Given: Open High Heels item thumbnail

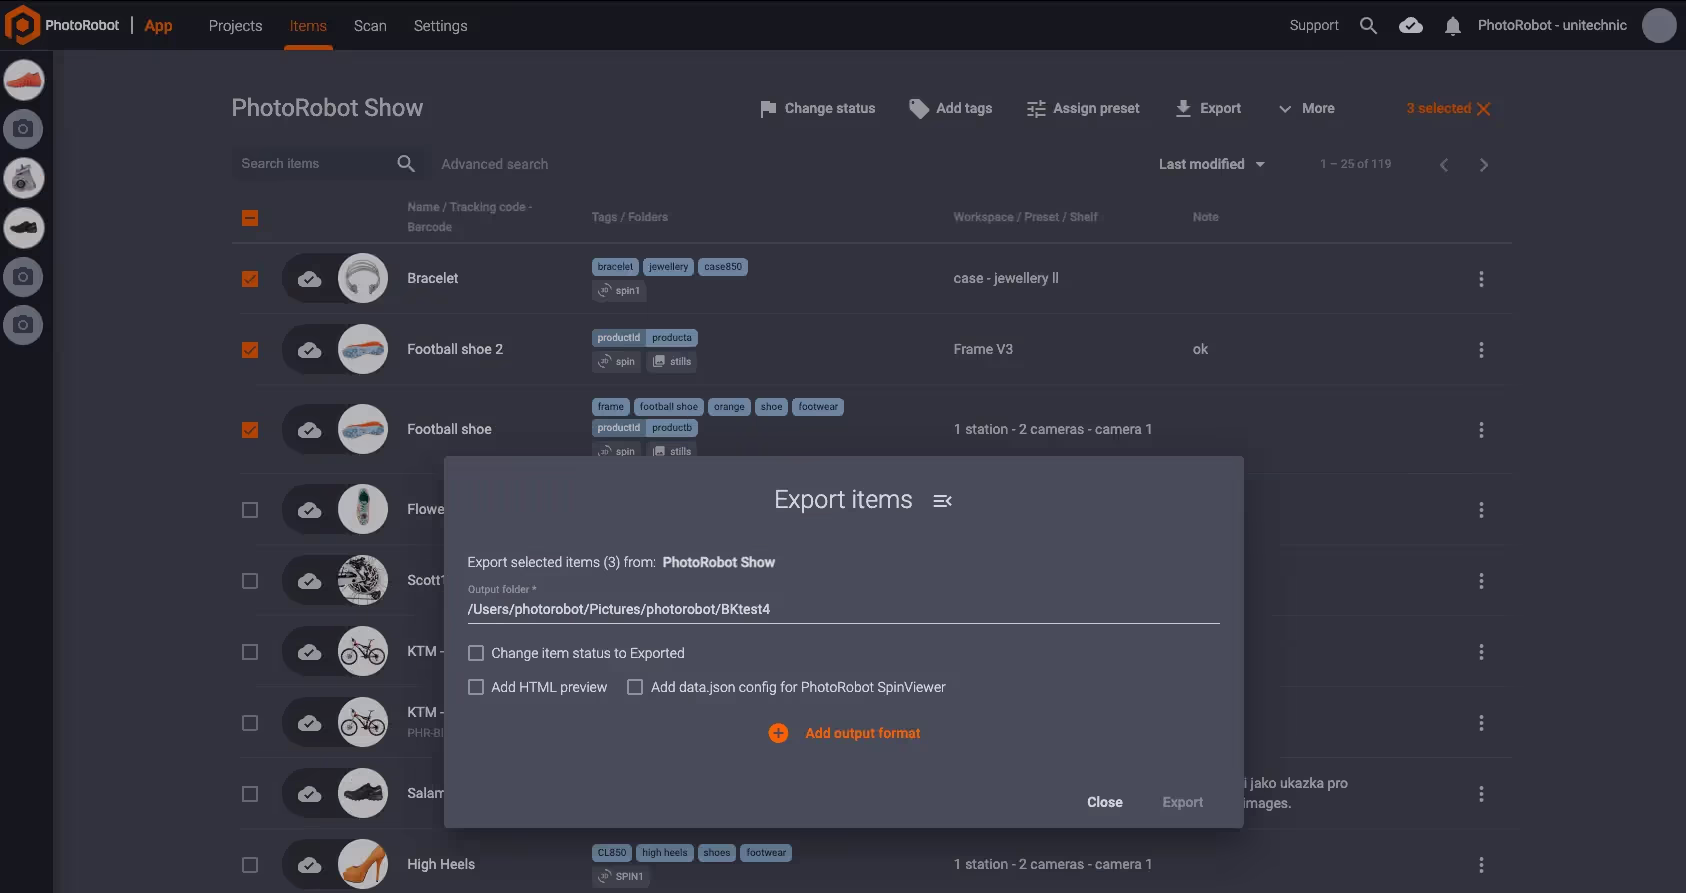Looking at the screenshot, I should click(363, 864).
